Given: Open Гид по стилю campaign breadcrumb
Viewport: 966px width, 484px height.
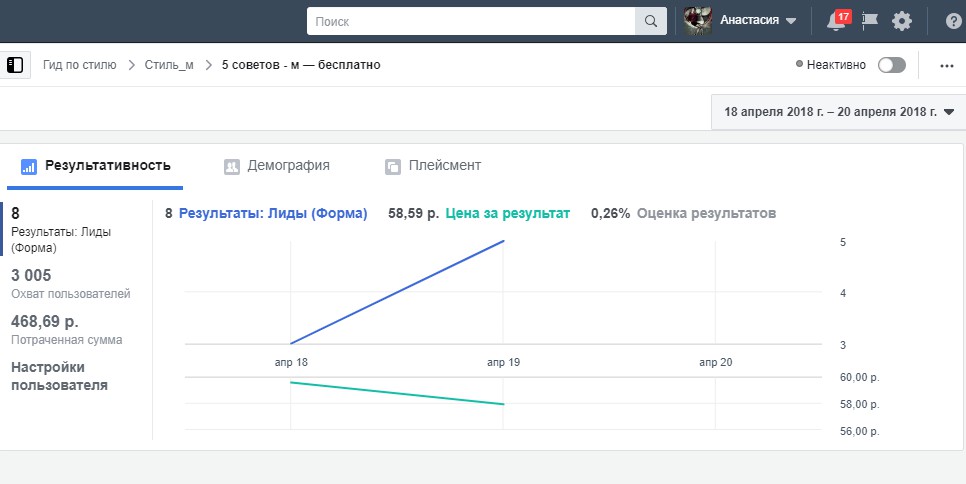Looking at the screenshot, I should click(79, 65).
